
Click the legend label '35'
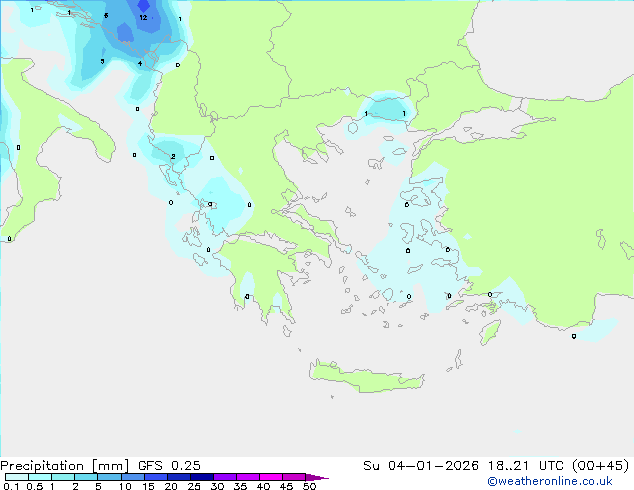[x=240, y=486]
